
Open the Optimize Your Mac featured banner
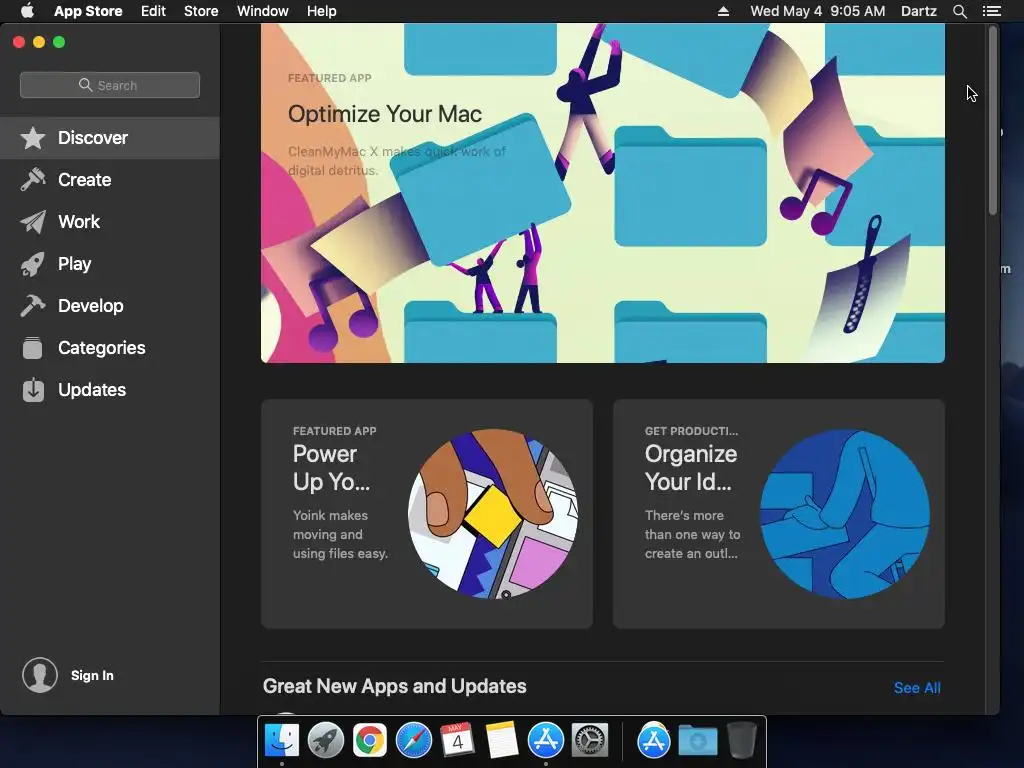tap(603, 193)
